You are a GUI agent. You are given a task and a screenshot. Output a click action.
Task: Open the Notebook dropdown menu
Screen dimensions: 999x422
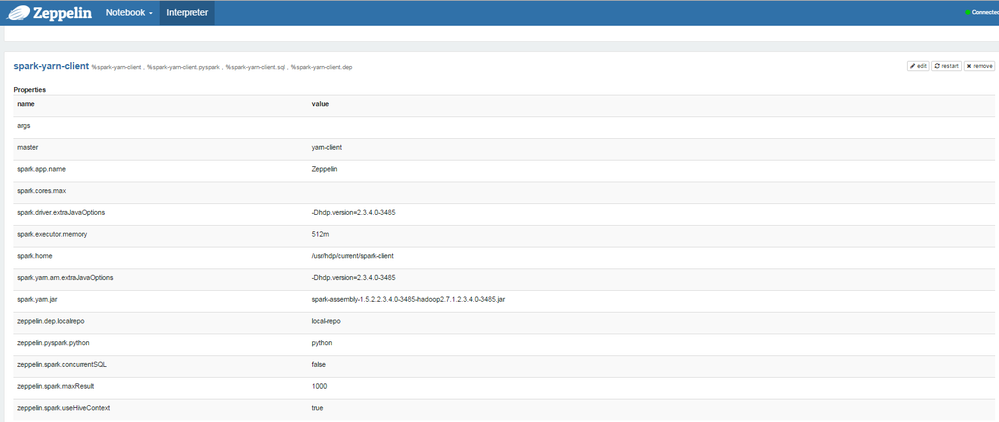coord(129,13)
